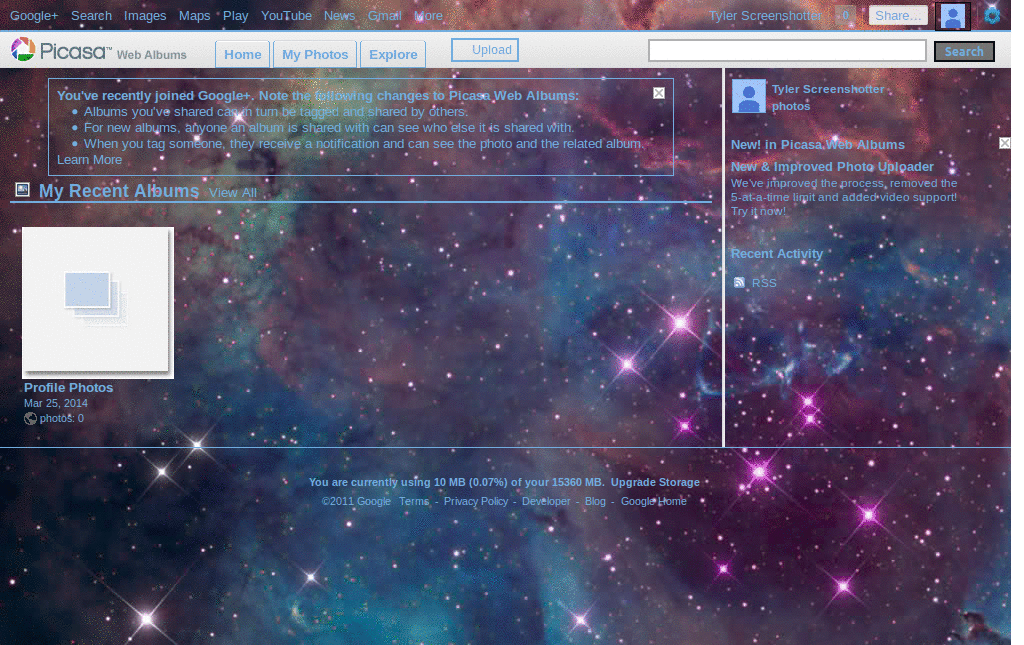Open New & Improved Photo Uploader link
1024x645 pixels.
[832, 167]
